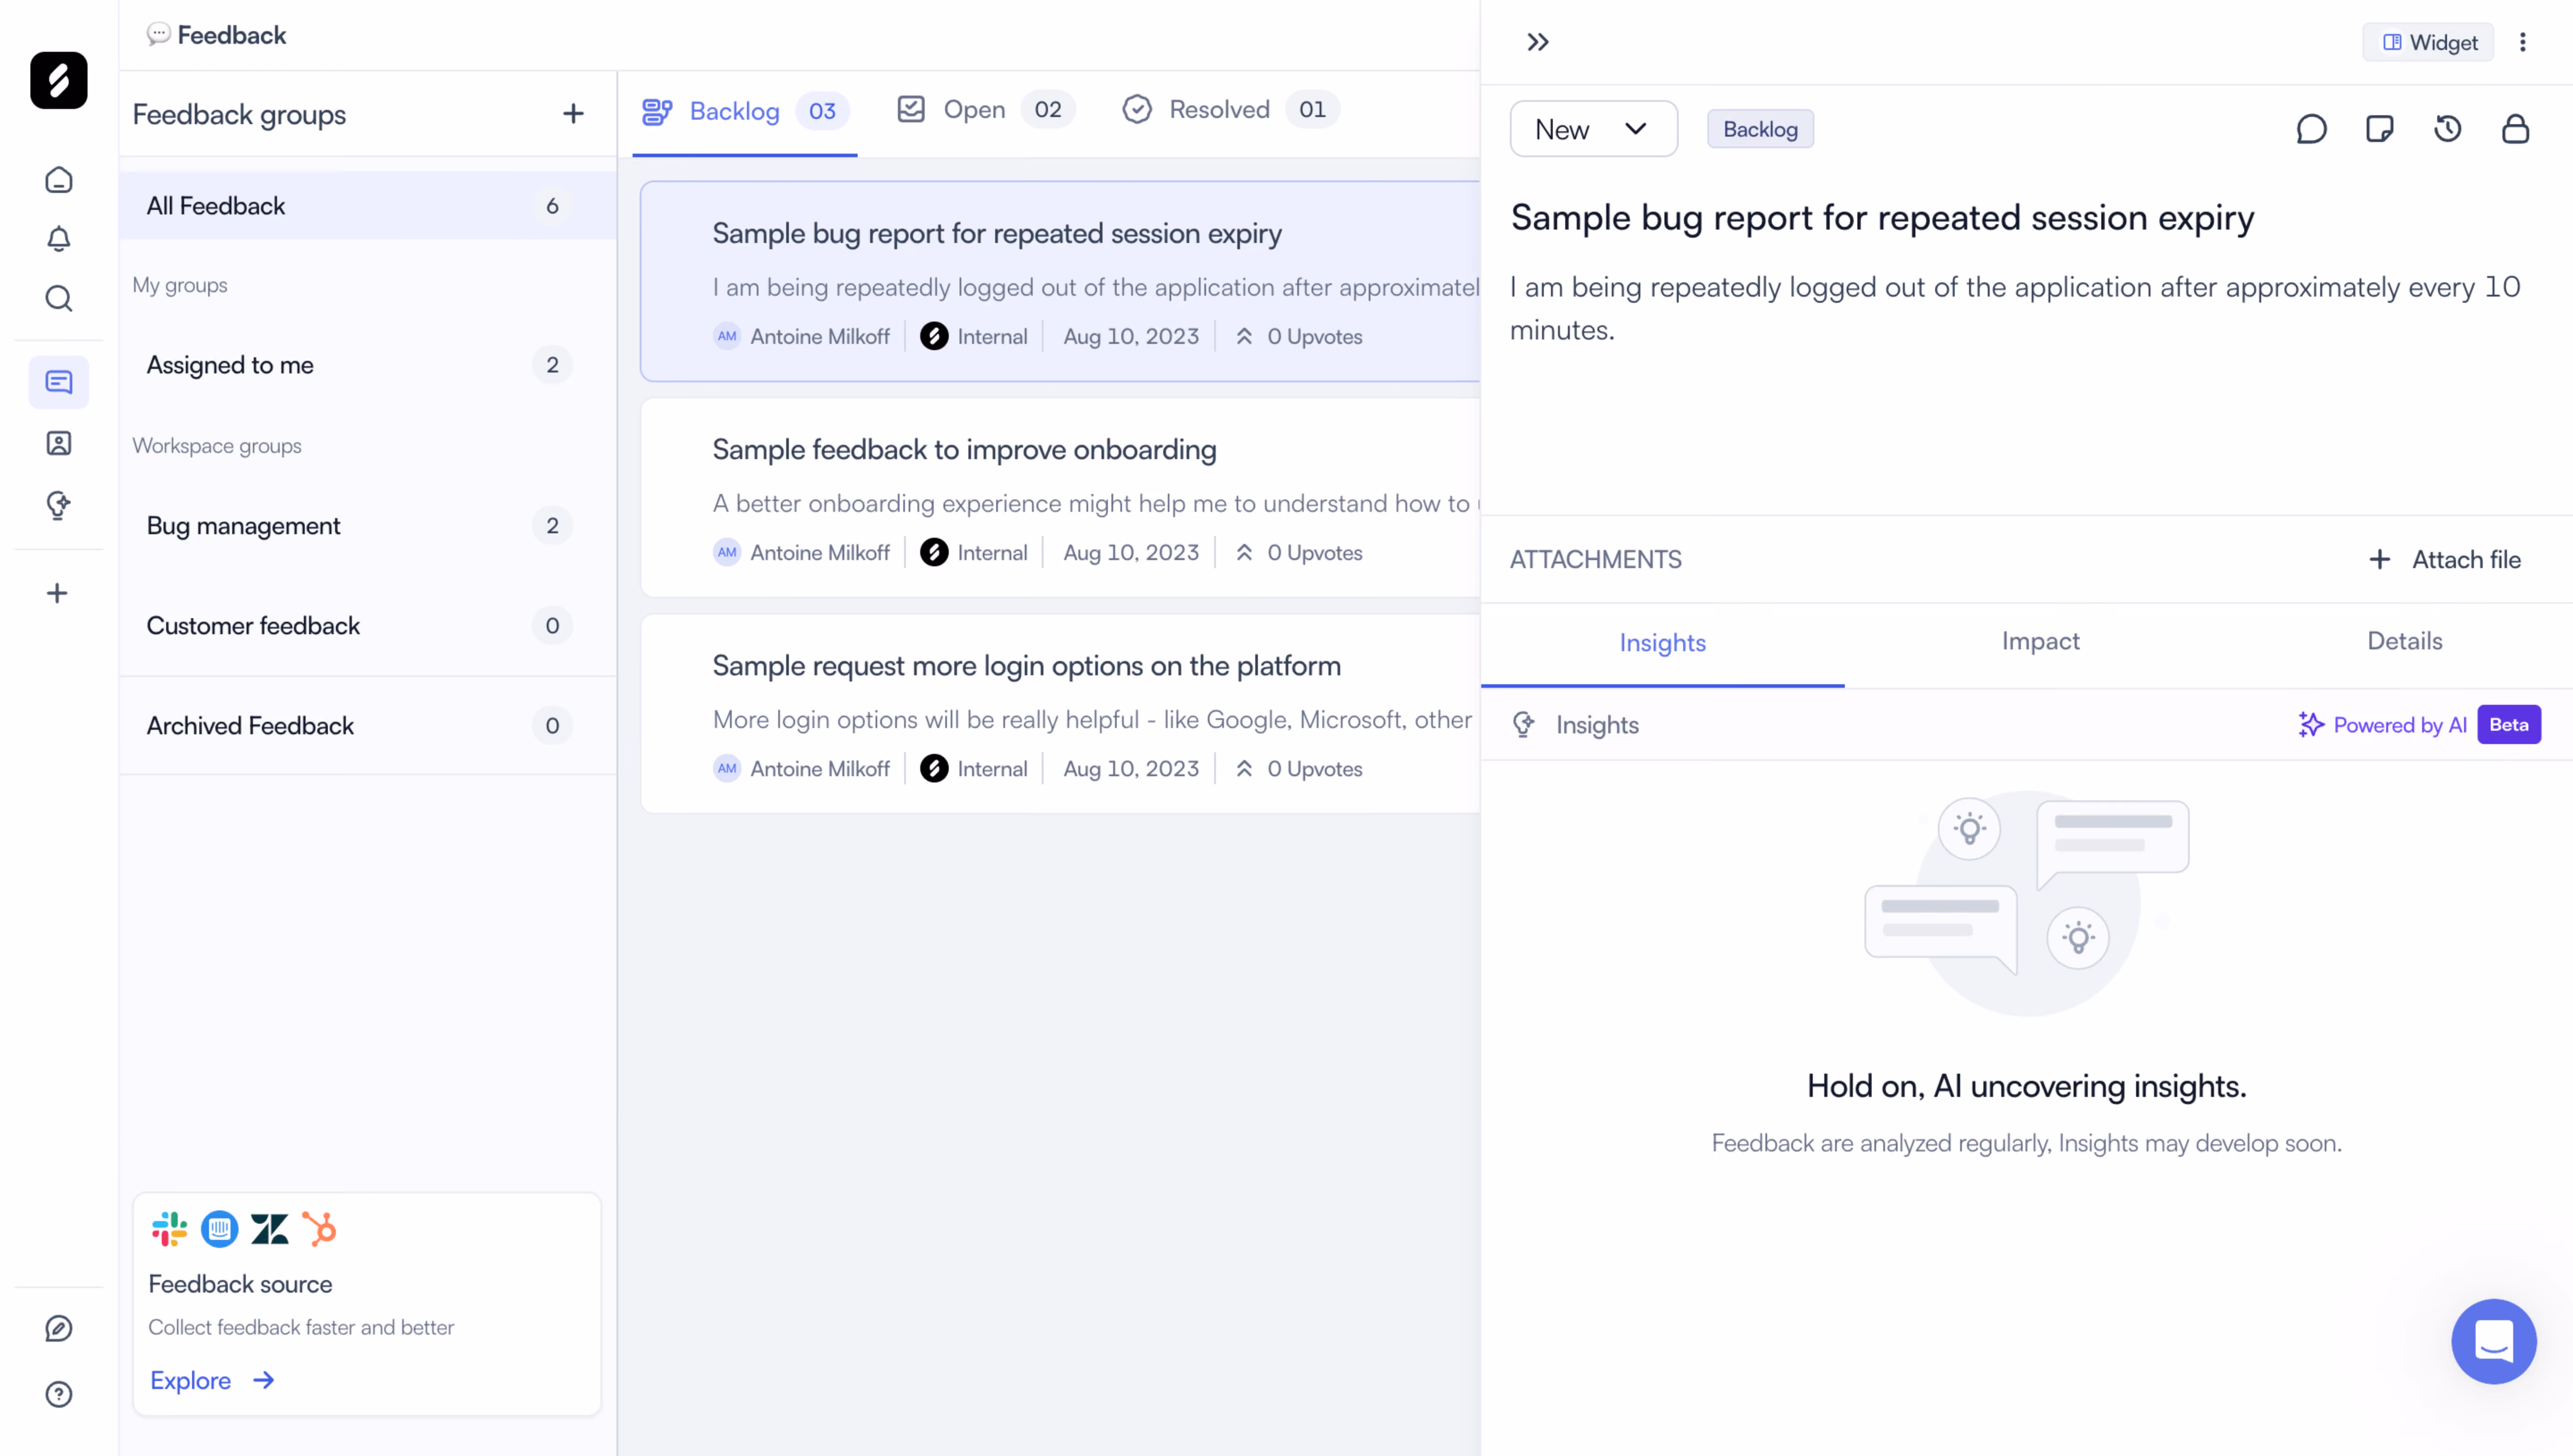2573x1456 pixels.
Task: Click the Widget button
Action: [x=2428, y=42]
